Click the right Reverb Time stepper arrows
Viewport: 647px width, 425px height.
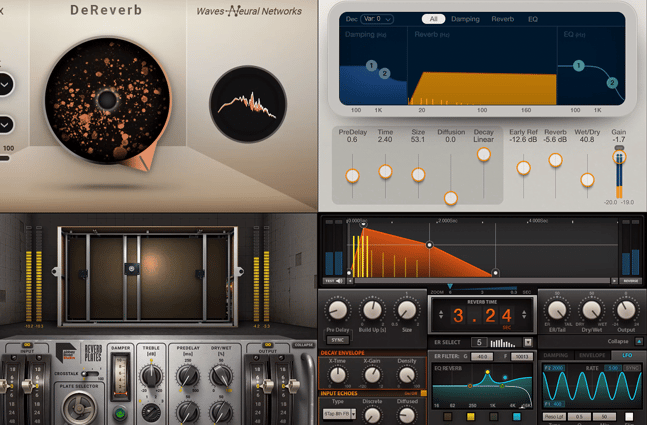pyautogui.click(x=524, y=314)
